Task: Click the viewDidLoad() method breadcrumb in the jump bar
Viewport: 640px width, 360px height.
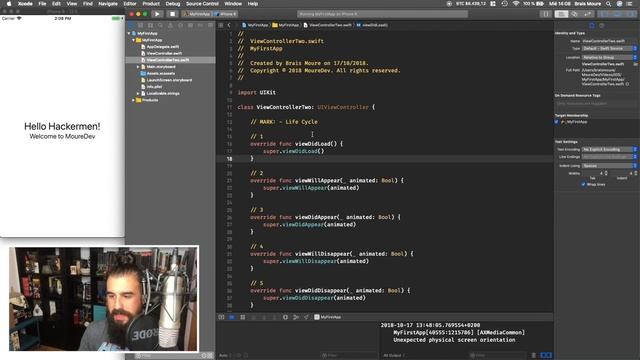Action: pos(372,25)
